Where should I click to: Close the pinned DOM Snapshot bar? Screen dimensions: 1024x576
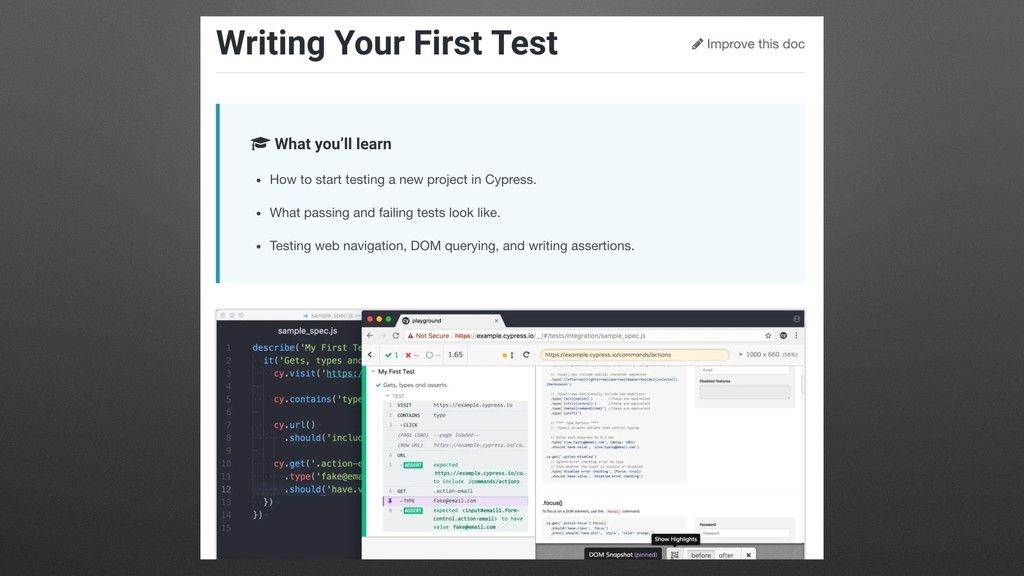(748, 555)
